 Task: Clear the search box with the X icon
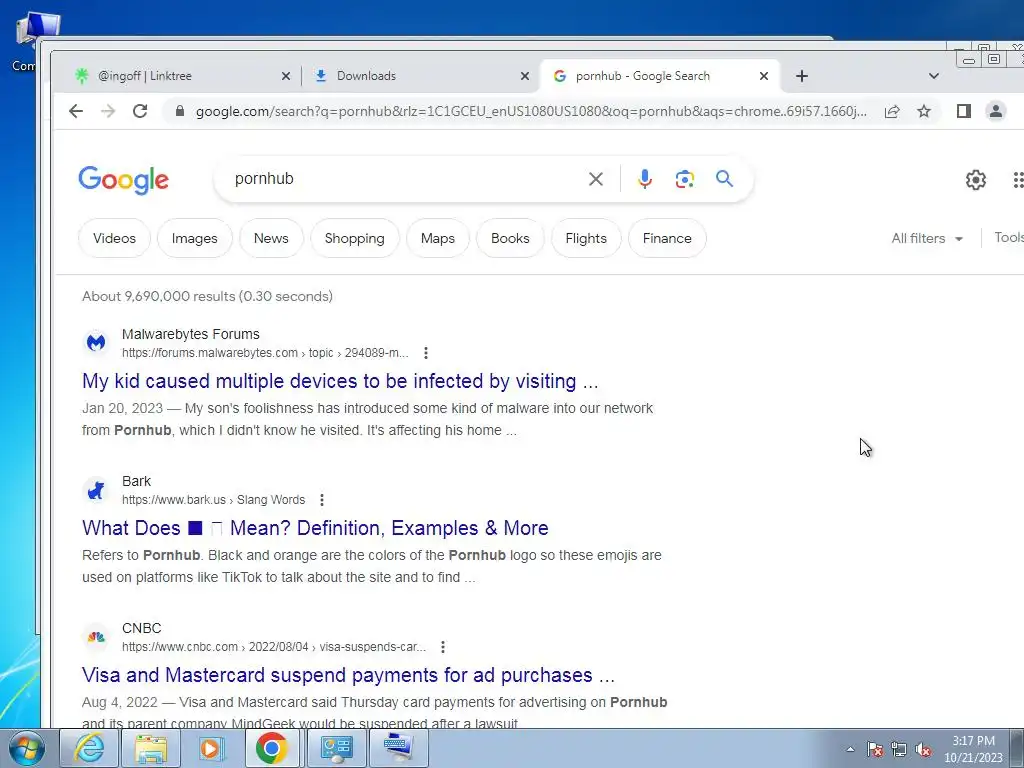(596, 179)
